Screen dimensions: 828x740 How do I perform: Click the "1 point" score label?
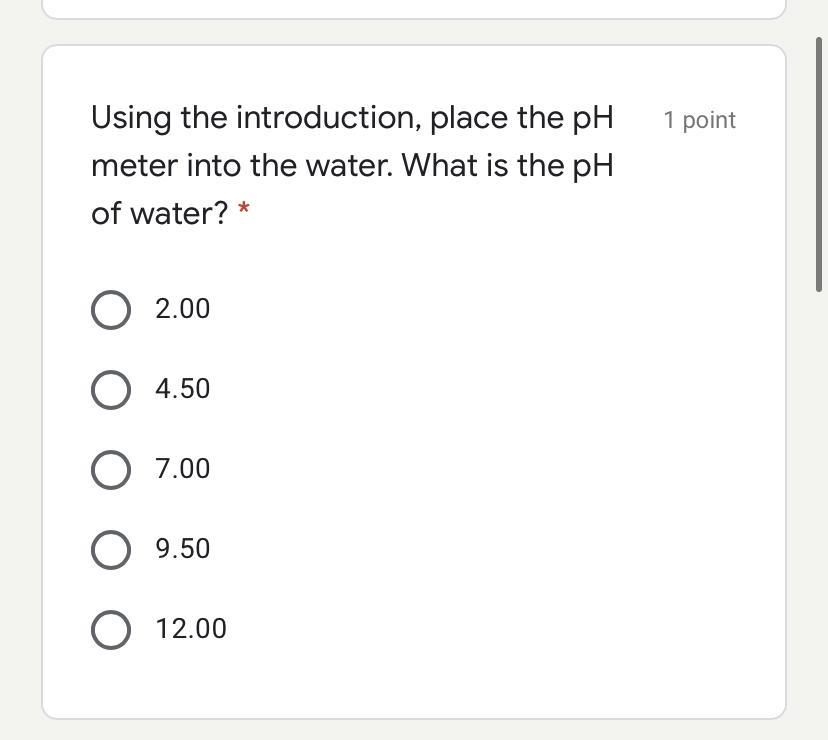click(699, 121)
